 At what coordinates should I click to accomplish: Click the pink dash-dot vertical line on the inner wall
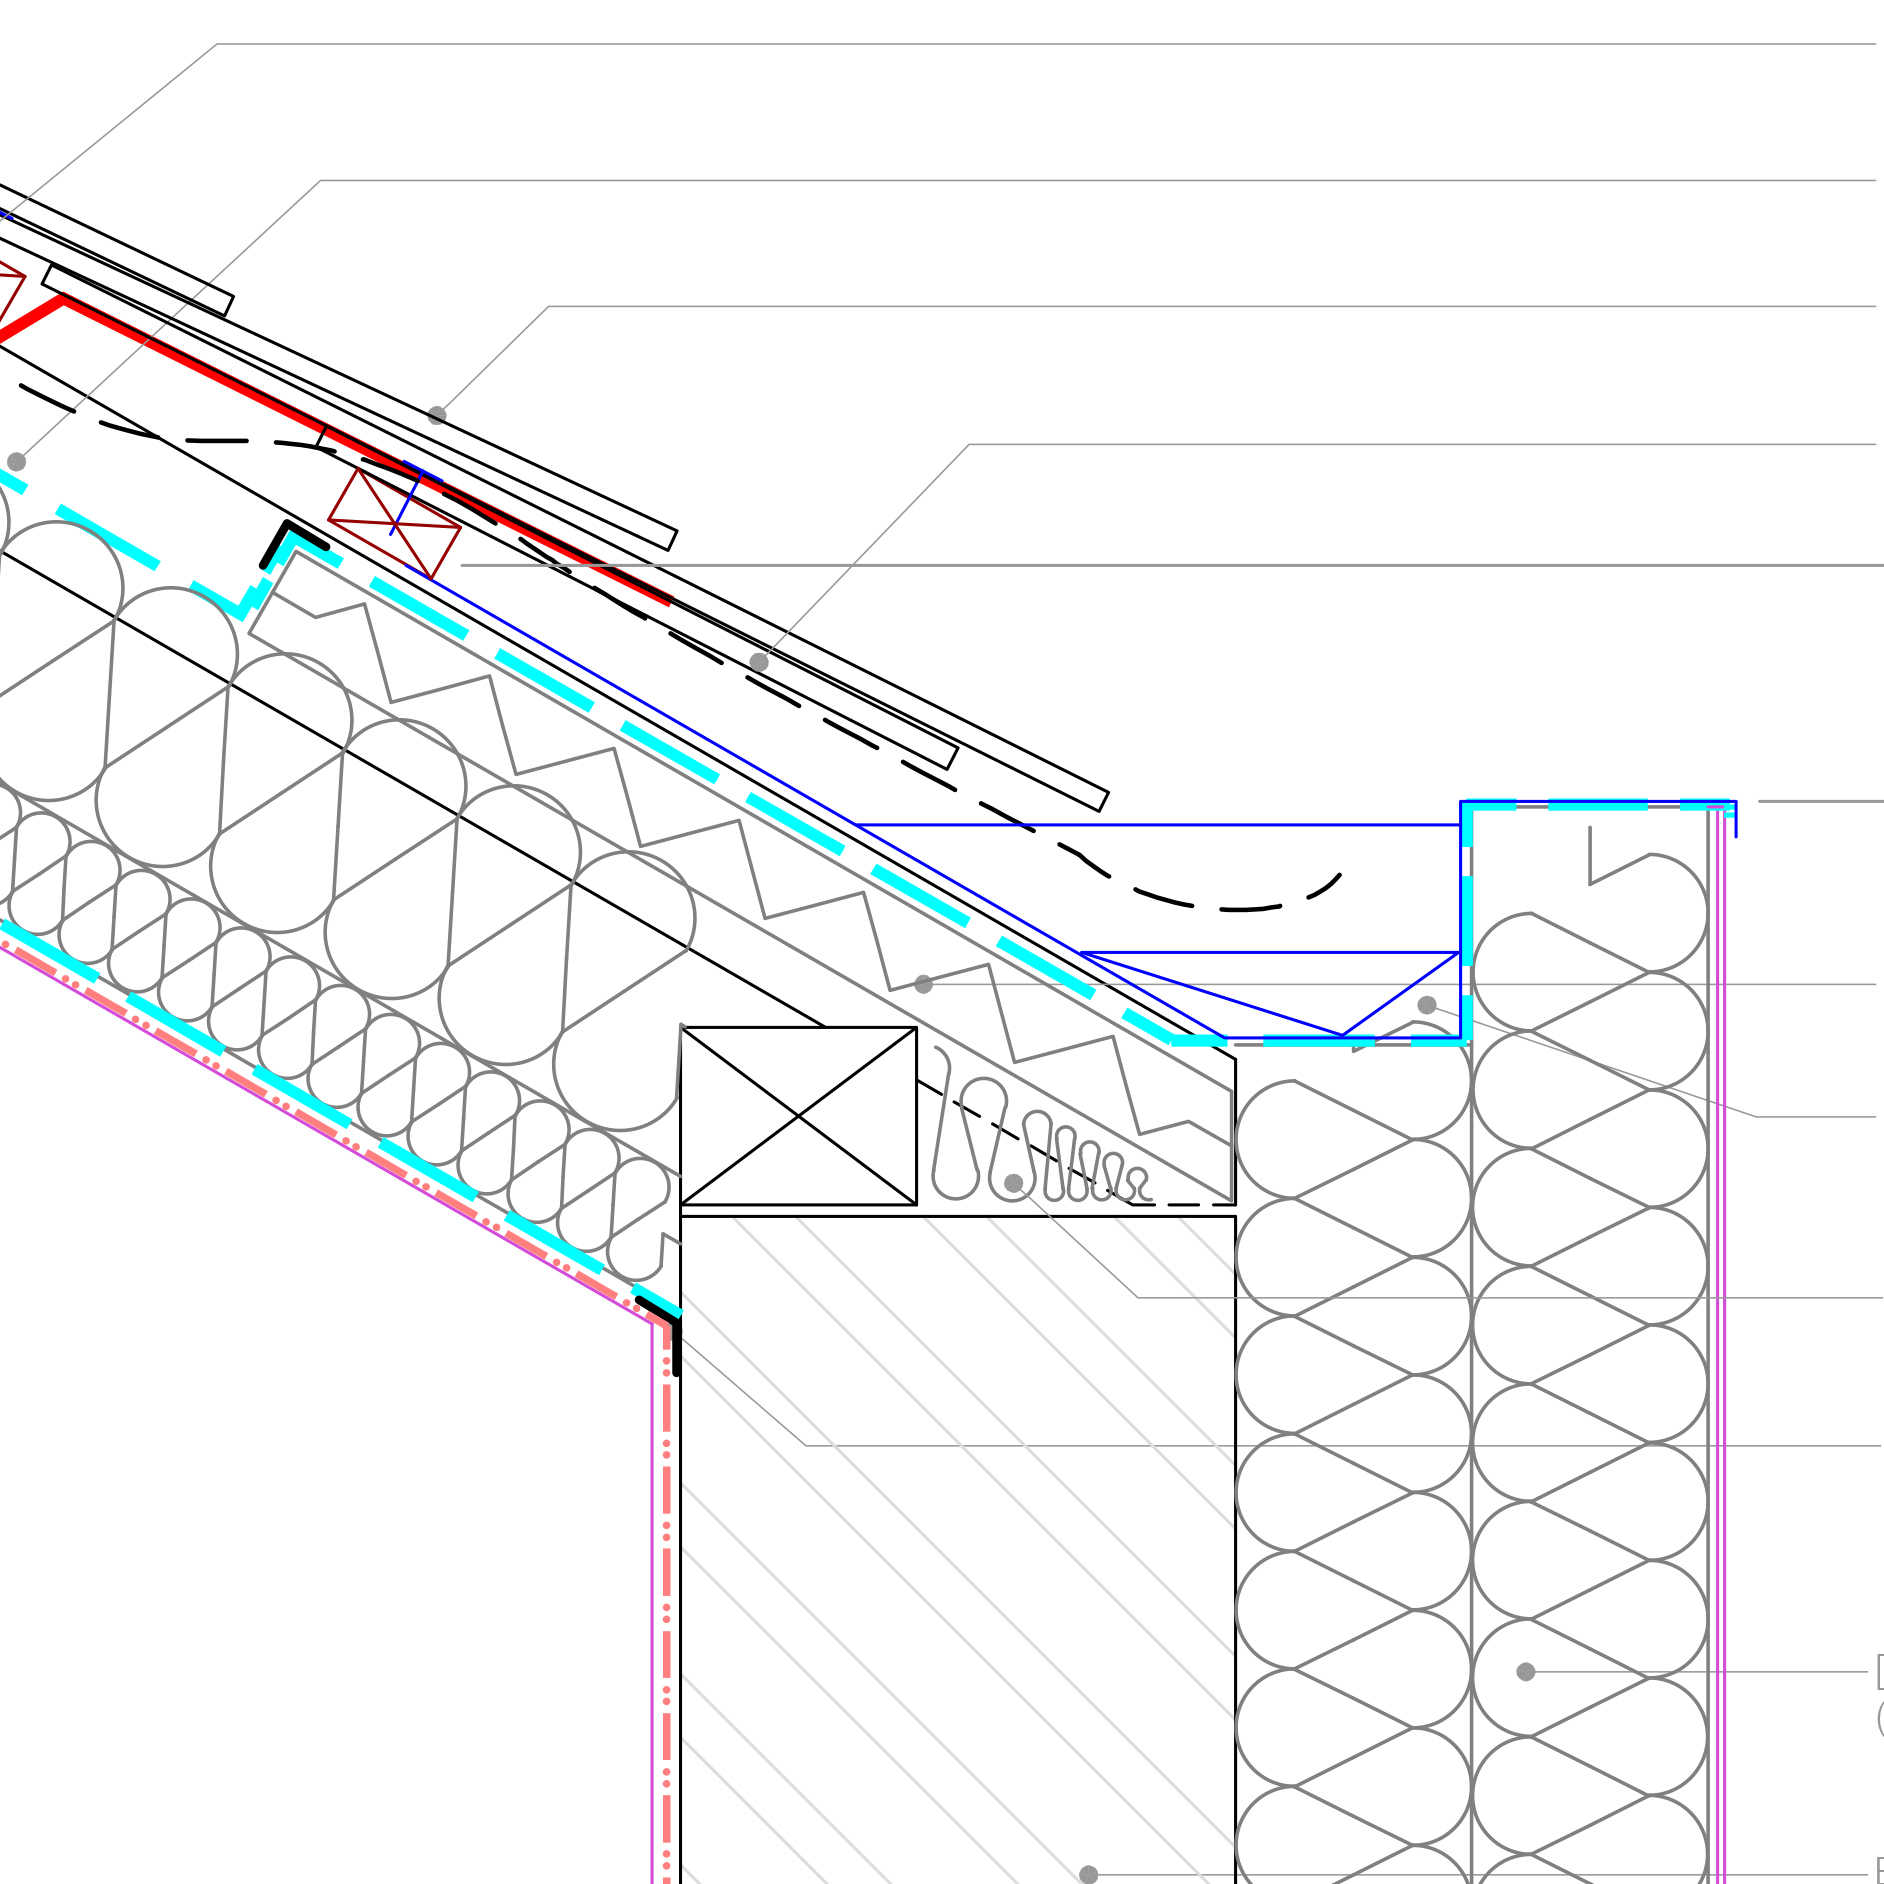(x=667, y=1600)
